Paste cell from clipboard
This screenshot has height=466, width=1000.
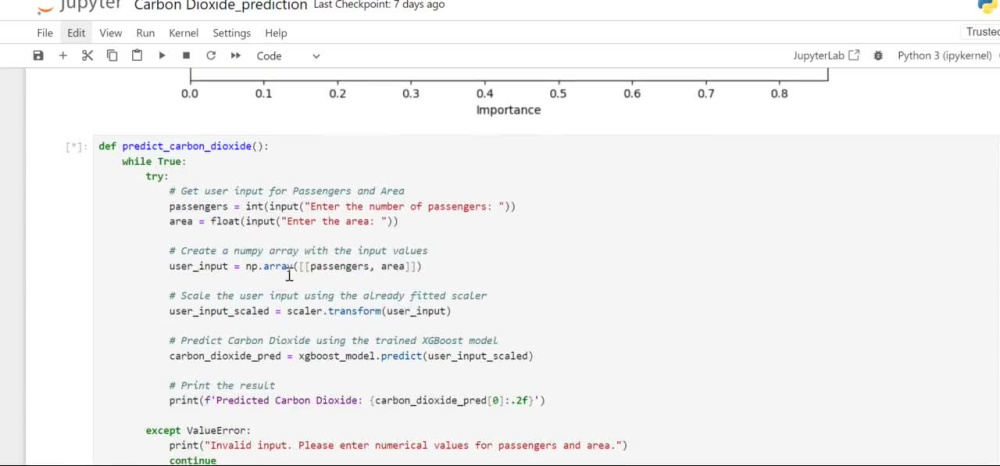pyautogui.click(x=136, y=55)
